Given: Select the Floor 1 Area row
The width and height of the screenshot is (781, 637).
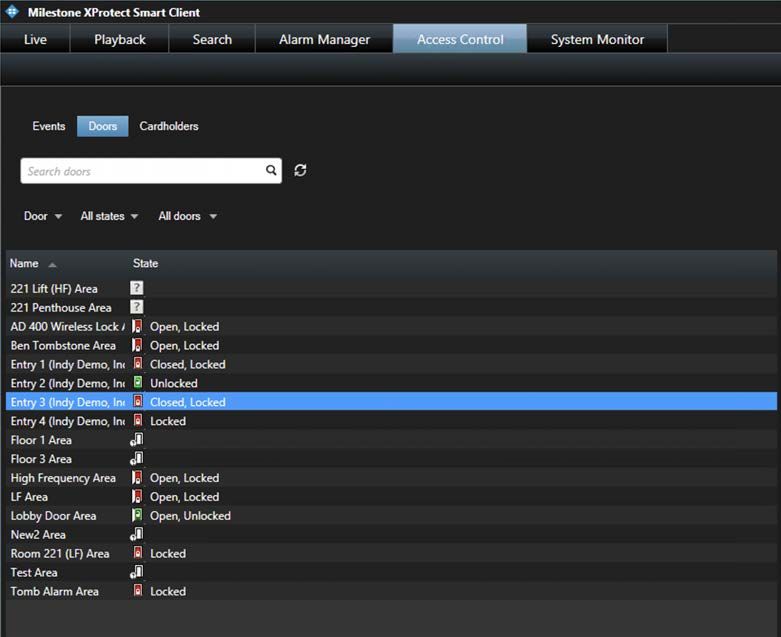Looking at the screenshot, I should [391, 440].
